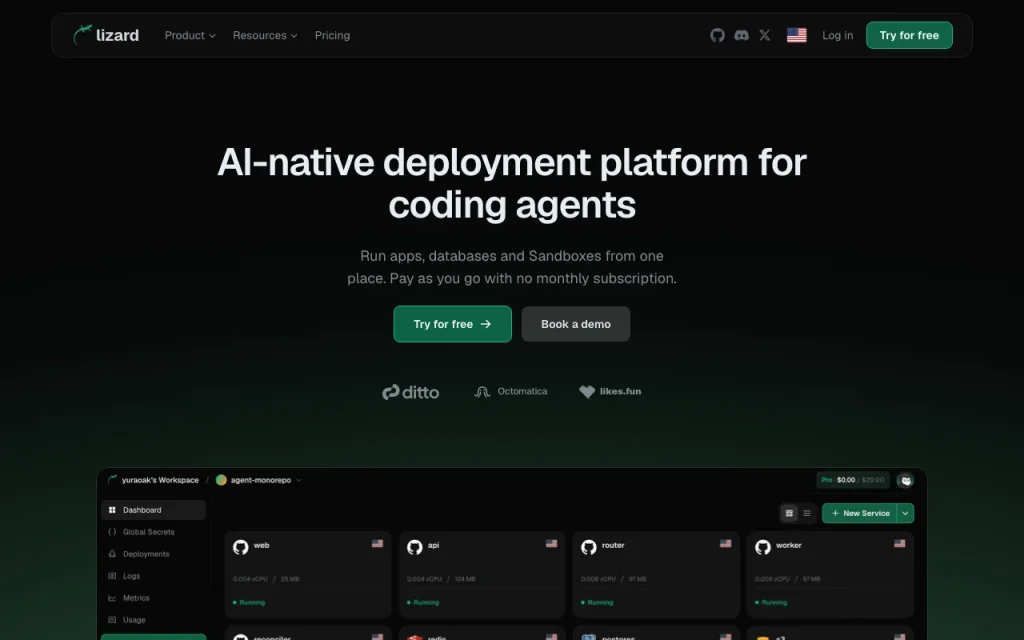Click the lizard logo in the header
This screenshot has width=1024, height=640.
click(106, 35)
